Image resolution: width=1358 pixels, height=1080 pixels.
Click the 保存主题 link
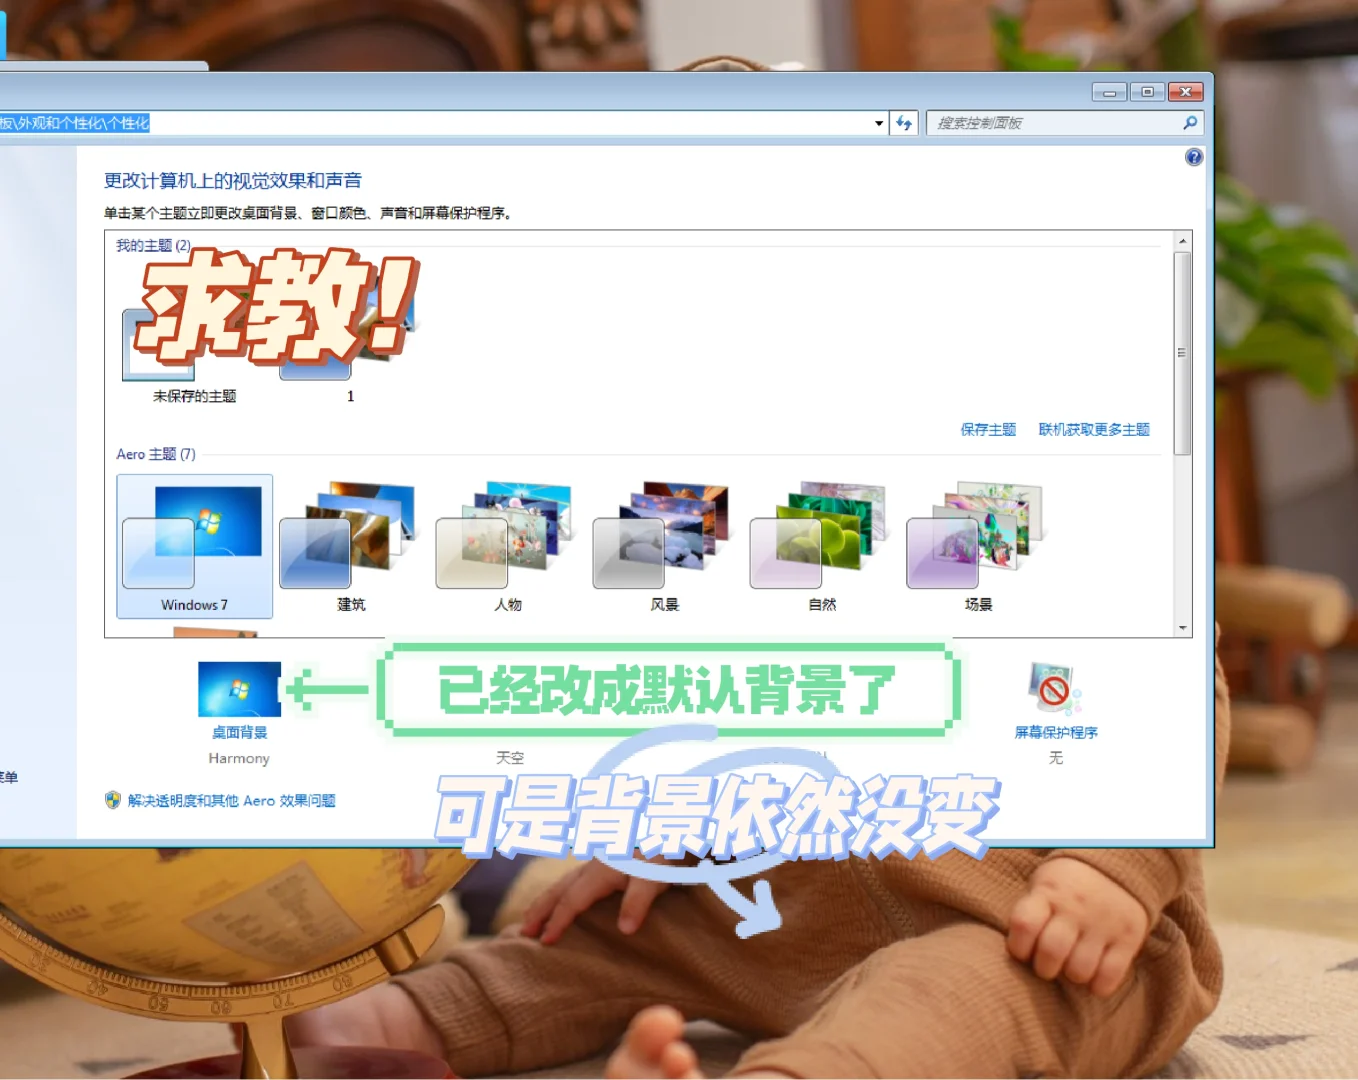coord(987,428)
